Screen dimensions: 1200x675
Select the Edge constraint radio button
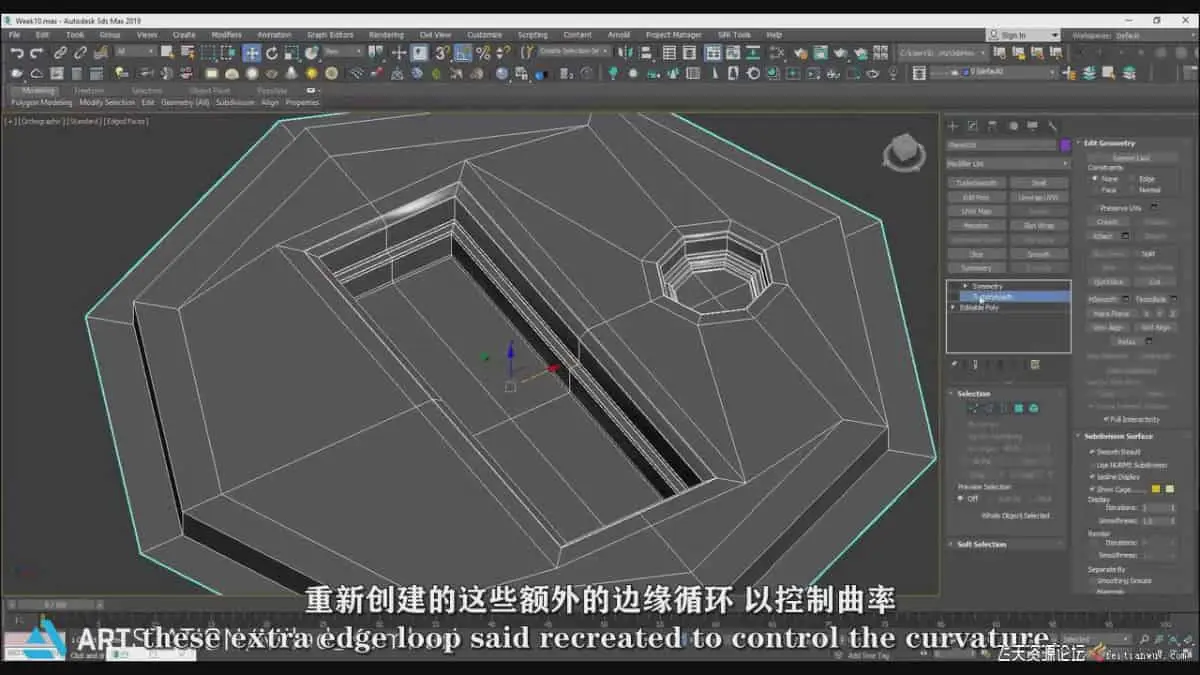pos(1132,178)
